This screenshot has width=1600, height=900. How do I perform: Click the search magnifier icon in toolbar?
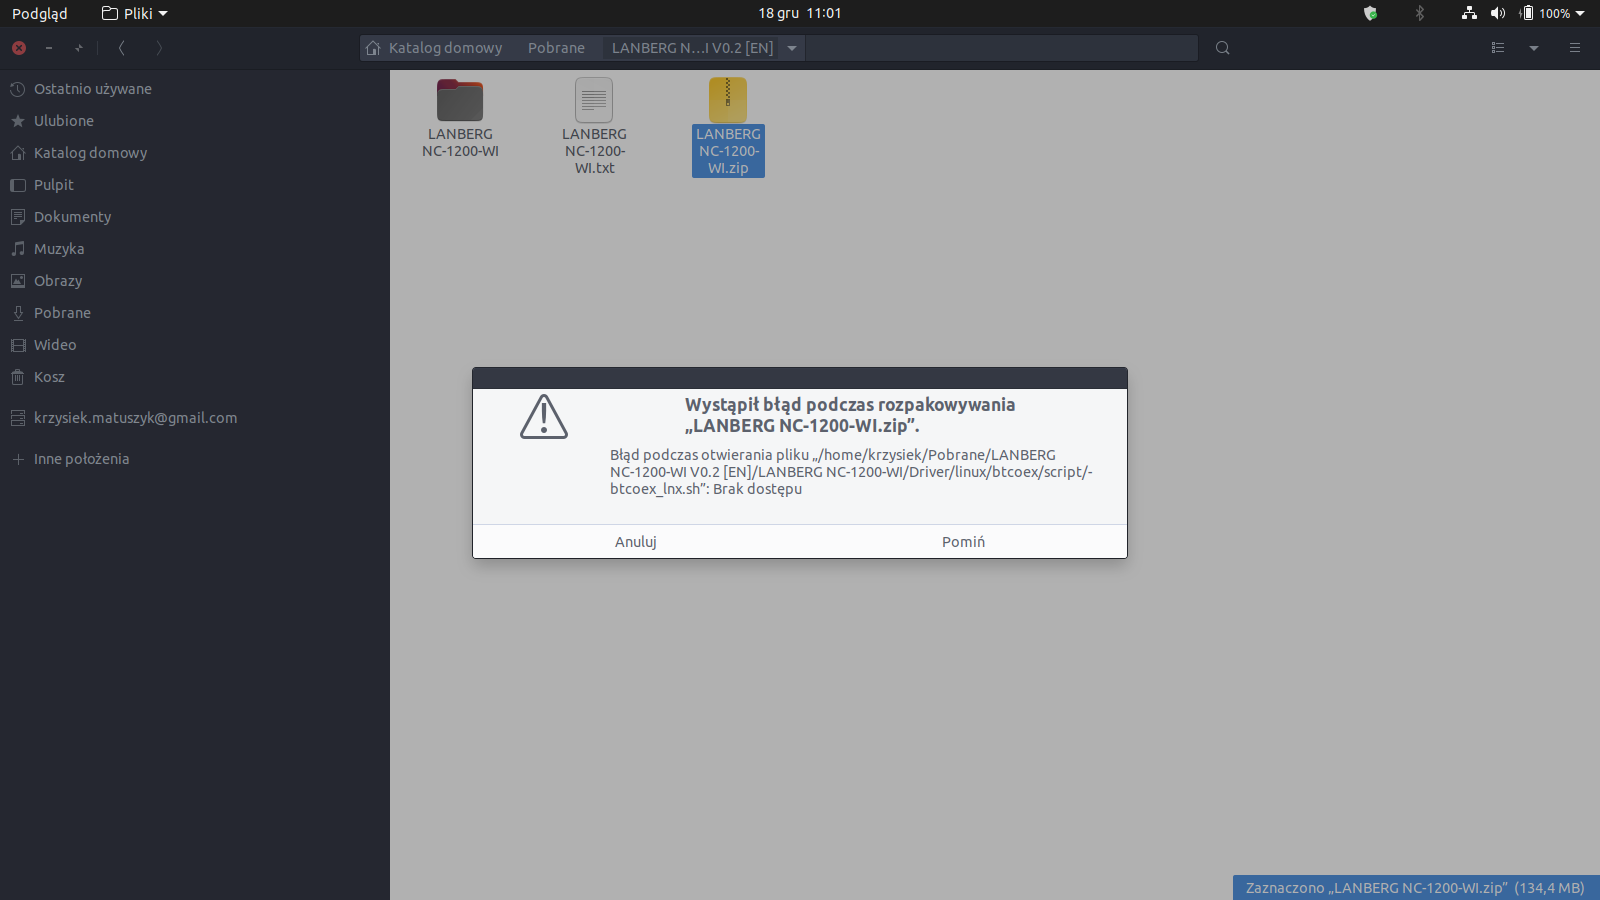coord(1222,48)
